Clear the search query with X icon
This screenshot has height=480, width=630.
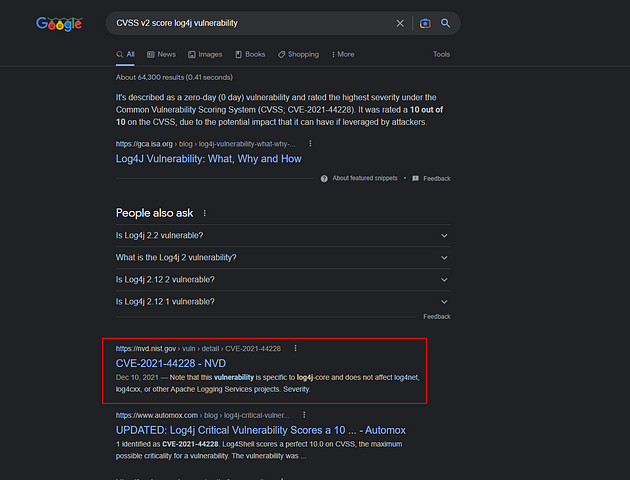[x=400, y=23]
